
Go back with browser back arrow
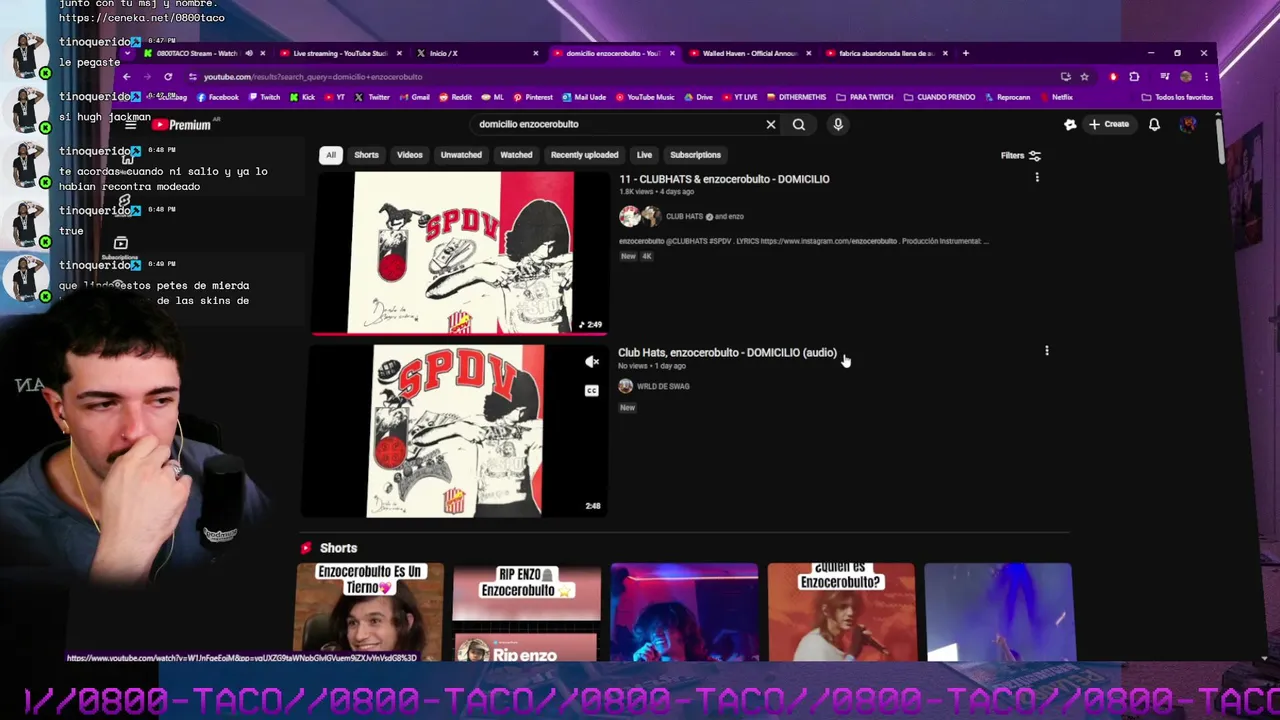[x=126, y=77]
